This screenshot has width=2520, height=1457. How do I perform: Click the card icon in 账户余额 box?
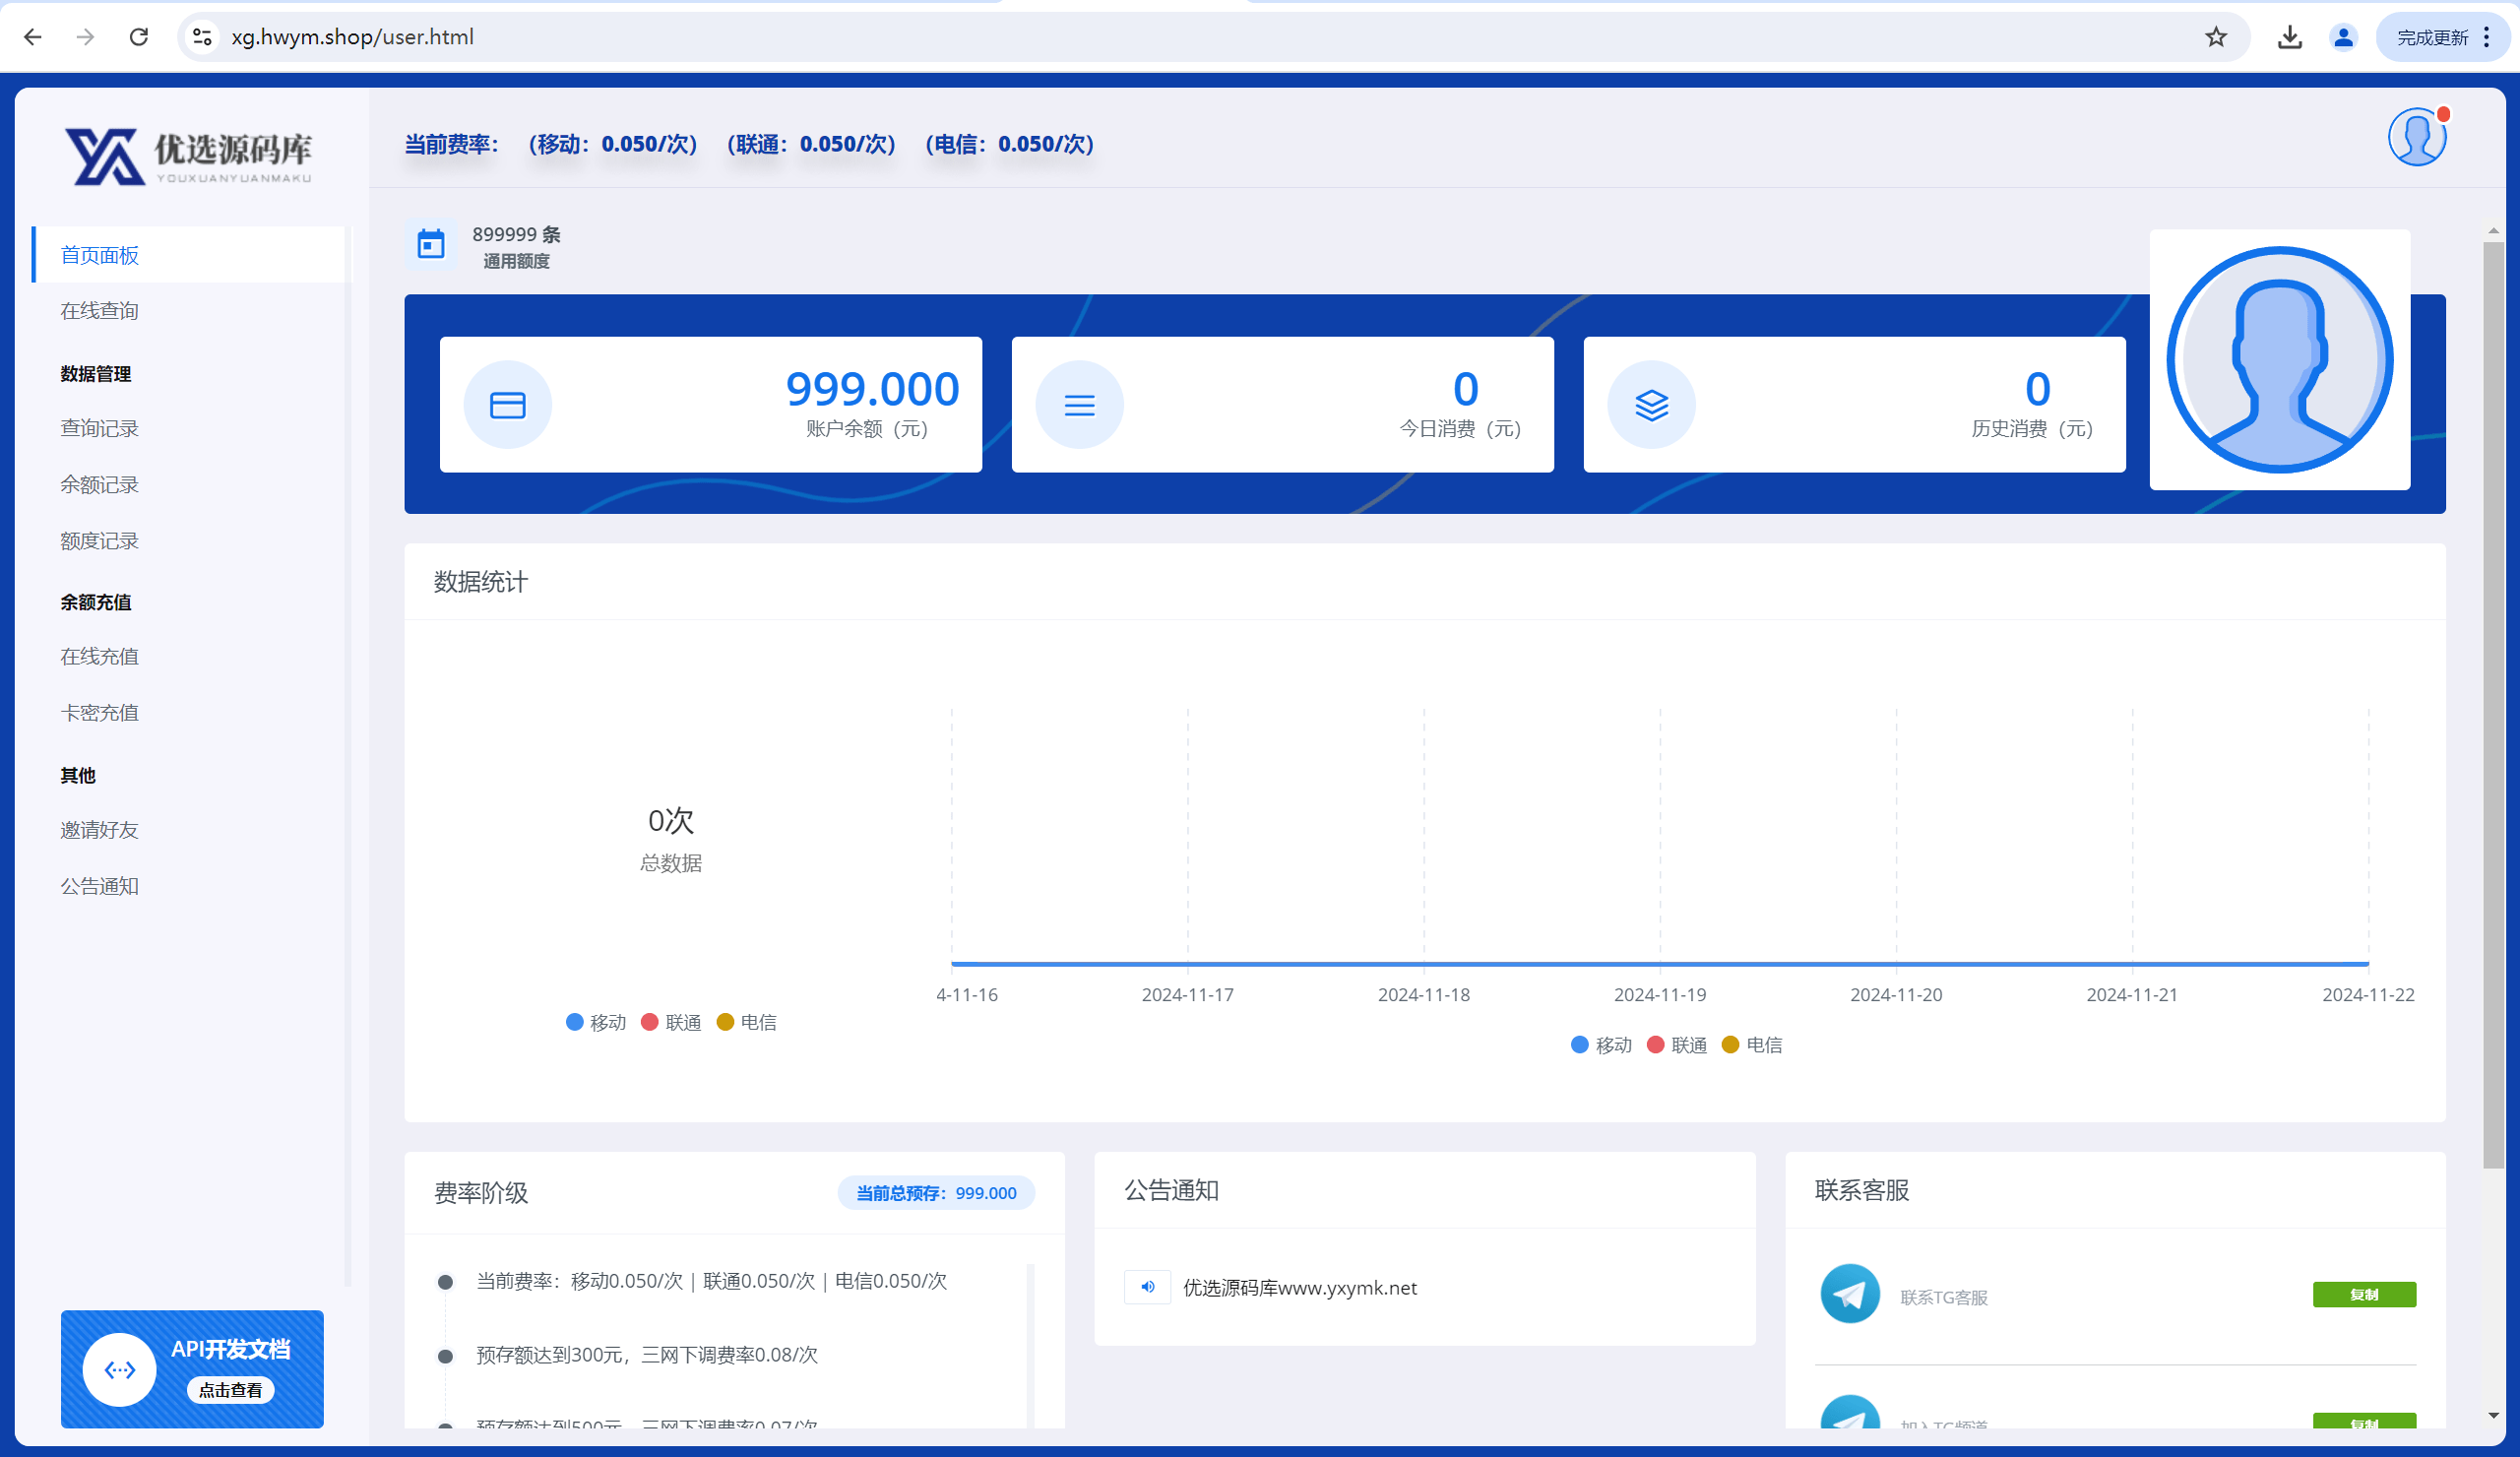(507, 404)
